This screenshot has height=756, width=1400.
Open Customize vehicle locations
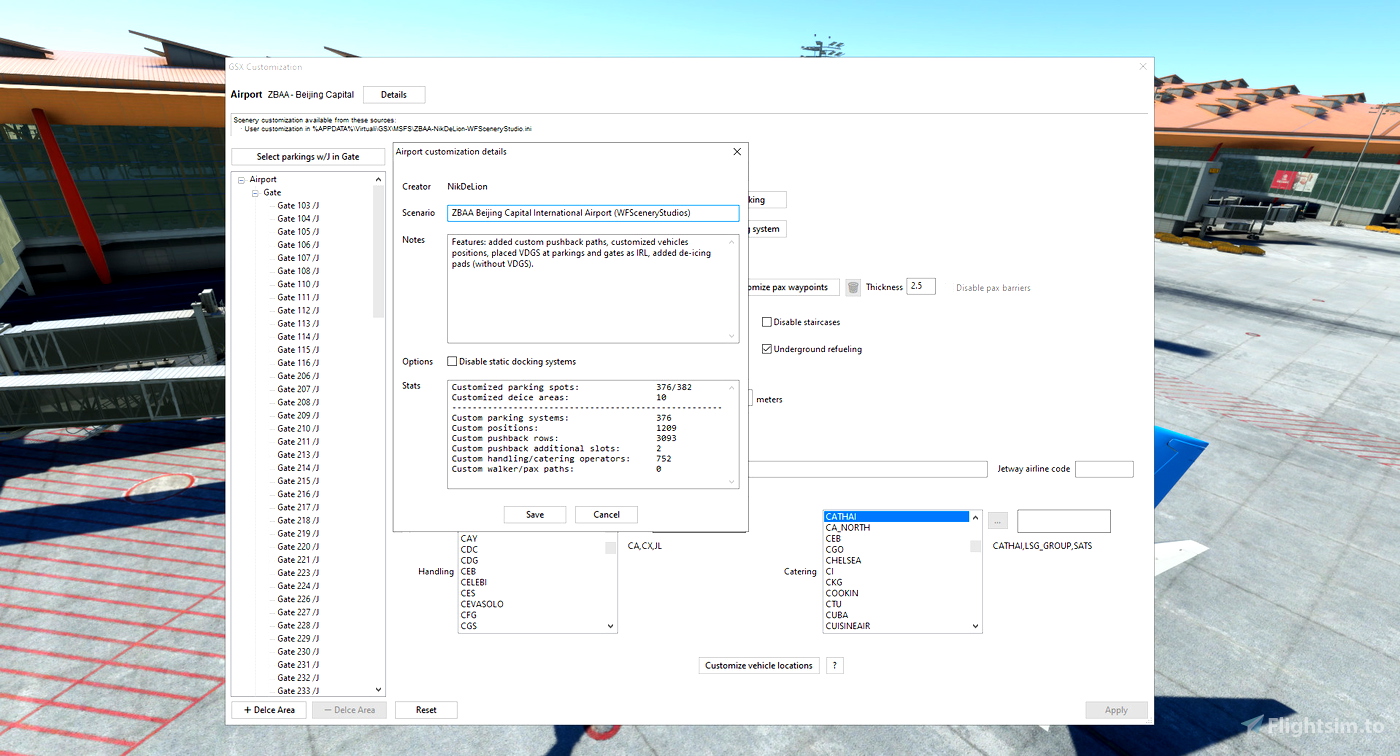pyautogui.click(x=759, y=665)
